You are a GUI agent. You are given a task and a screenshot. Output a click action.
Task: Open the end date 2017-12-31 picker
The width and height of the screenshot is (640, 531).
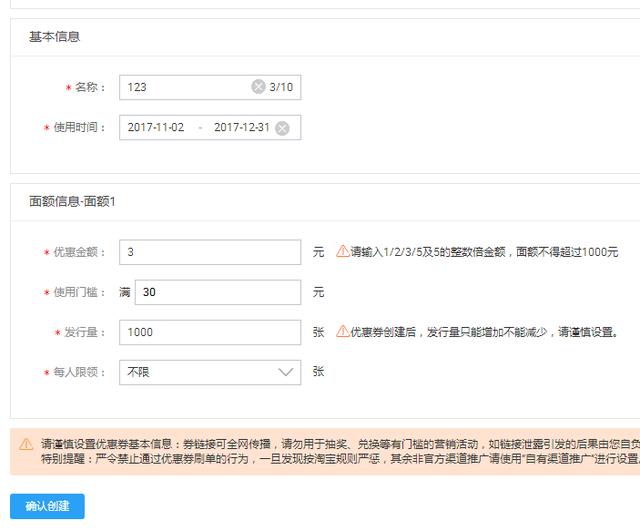click(242, 127)
